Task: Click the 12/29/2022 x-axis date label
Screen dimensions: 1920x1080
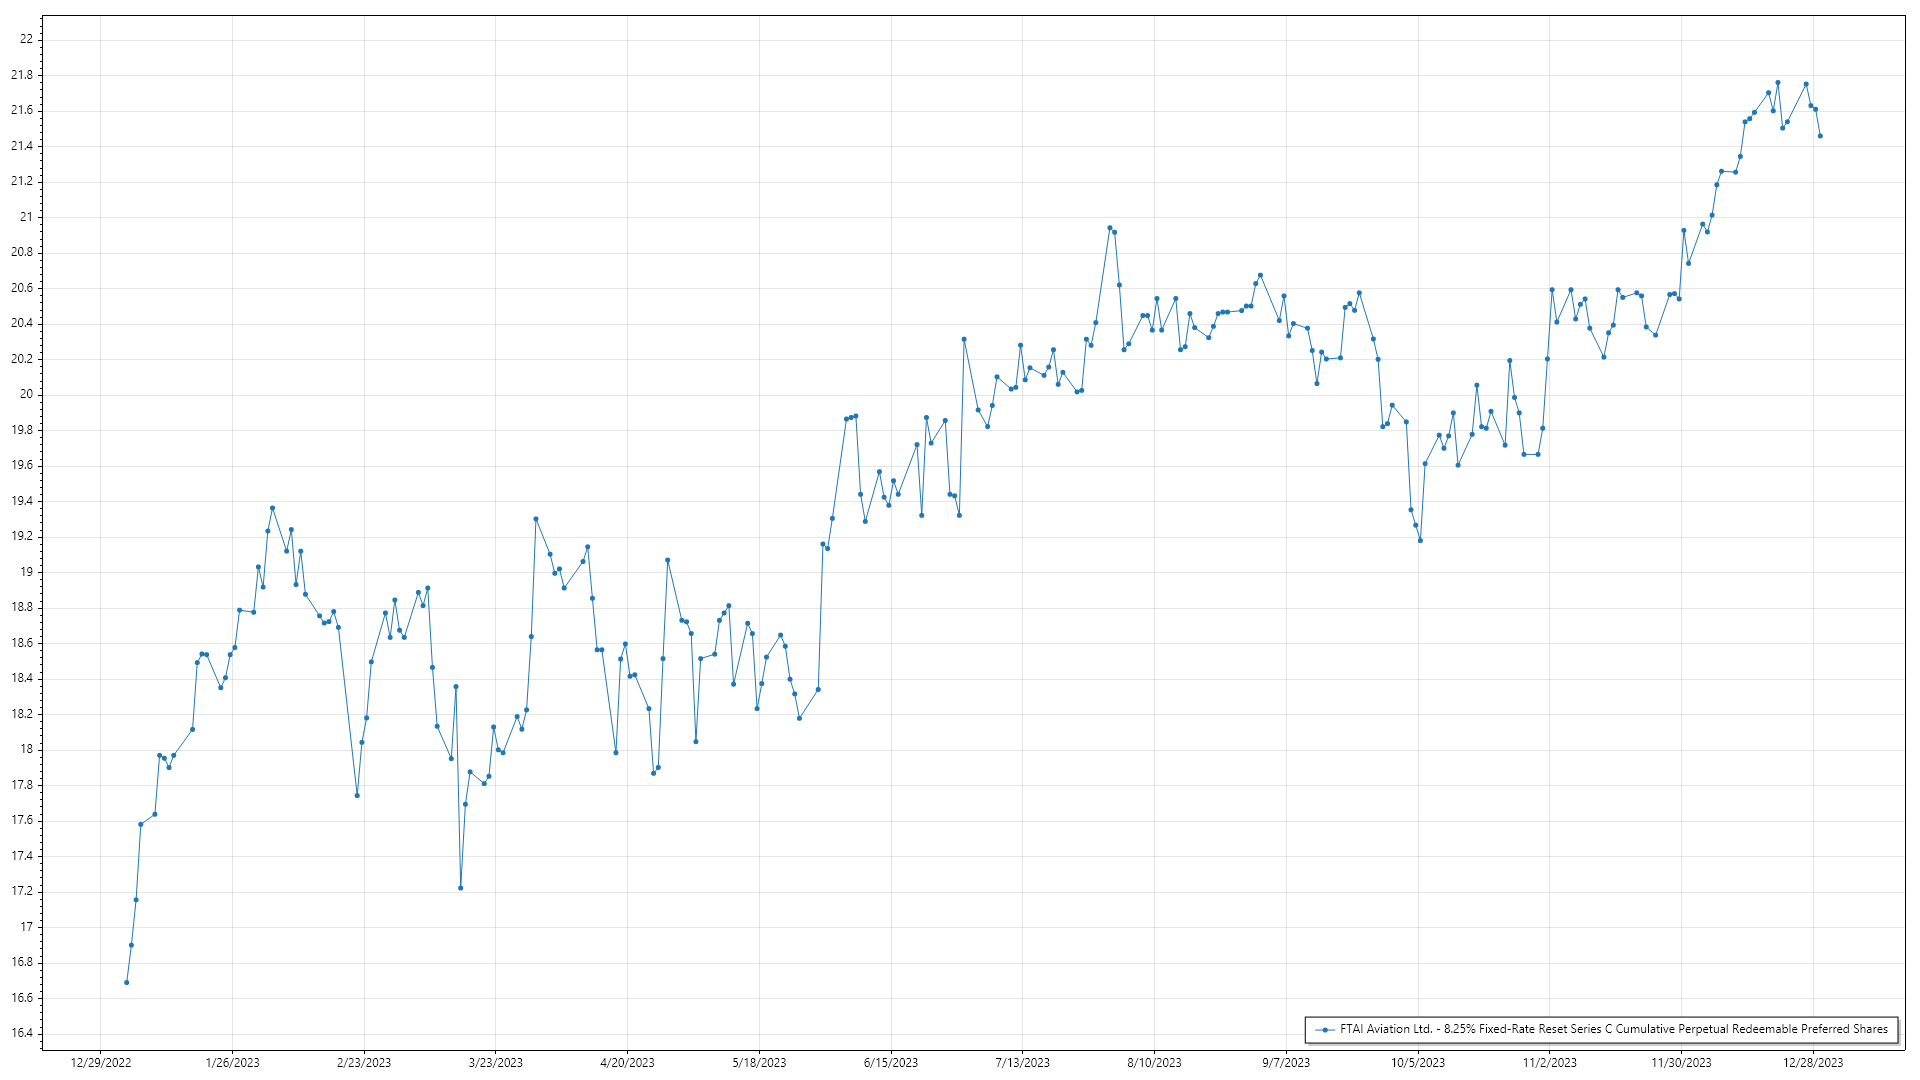Action: 101,1063
